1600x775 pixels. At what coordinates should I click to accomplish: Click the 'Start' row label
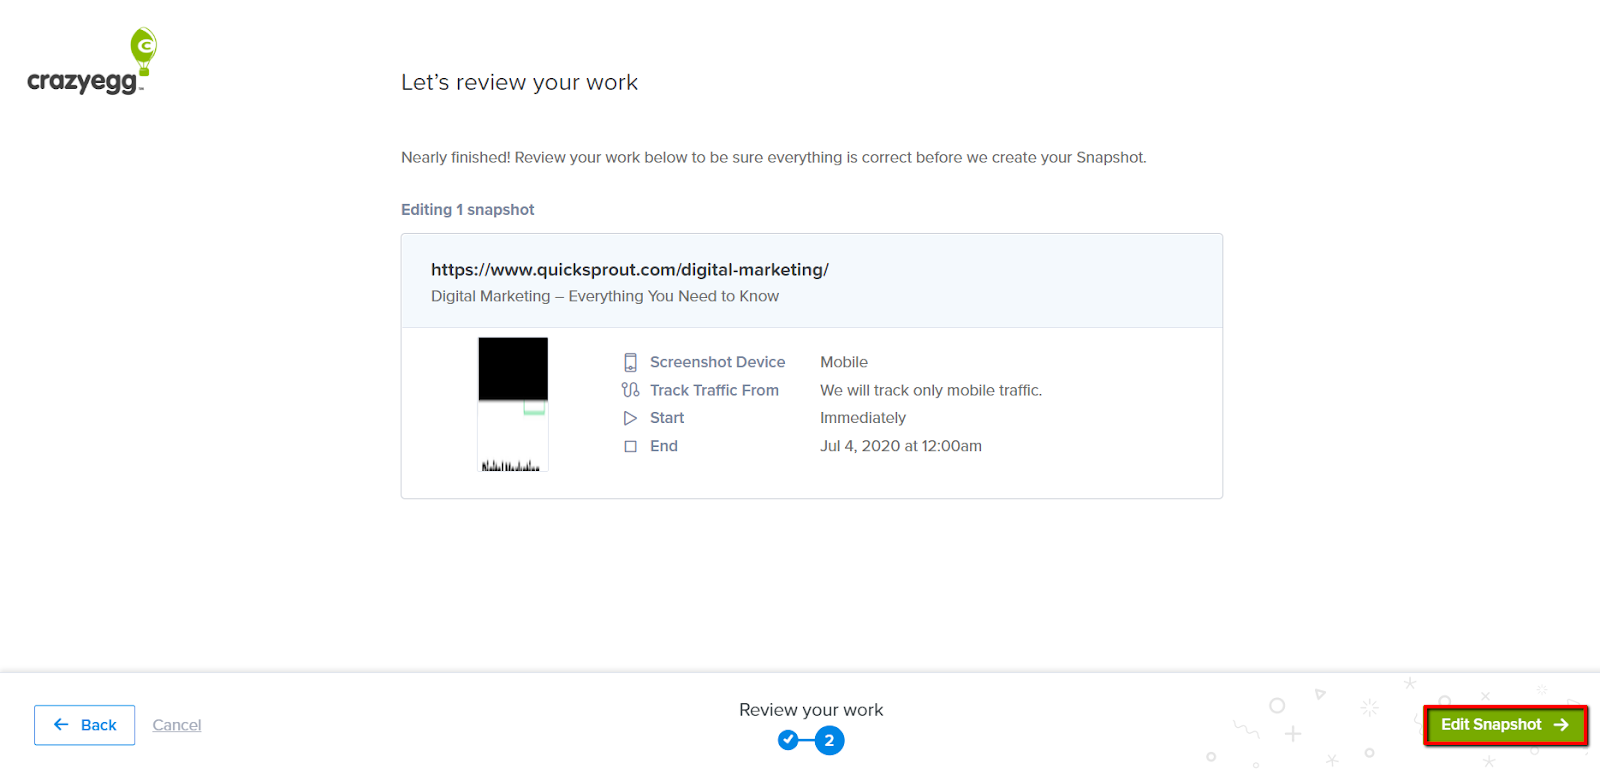pos(667,418)
